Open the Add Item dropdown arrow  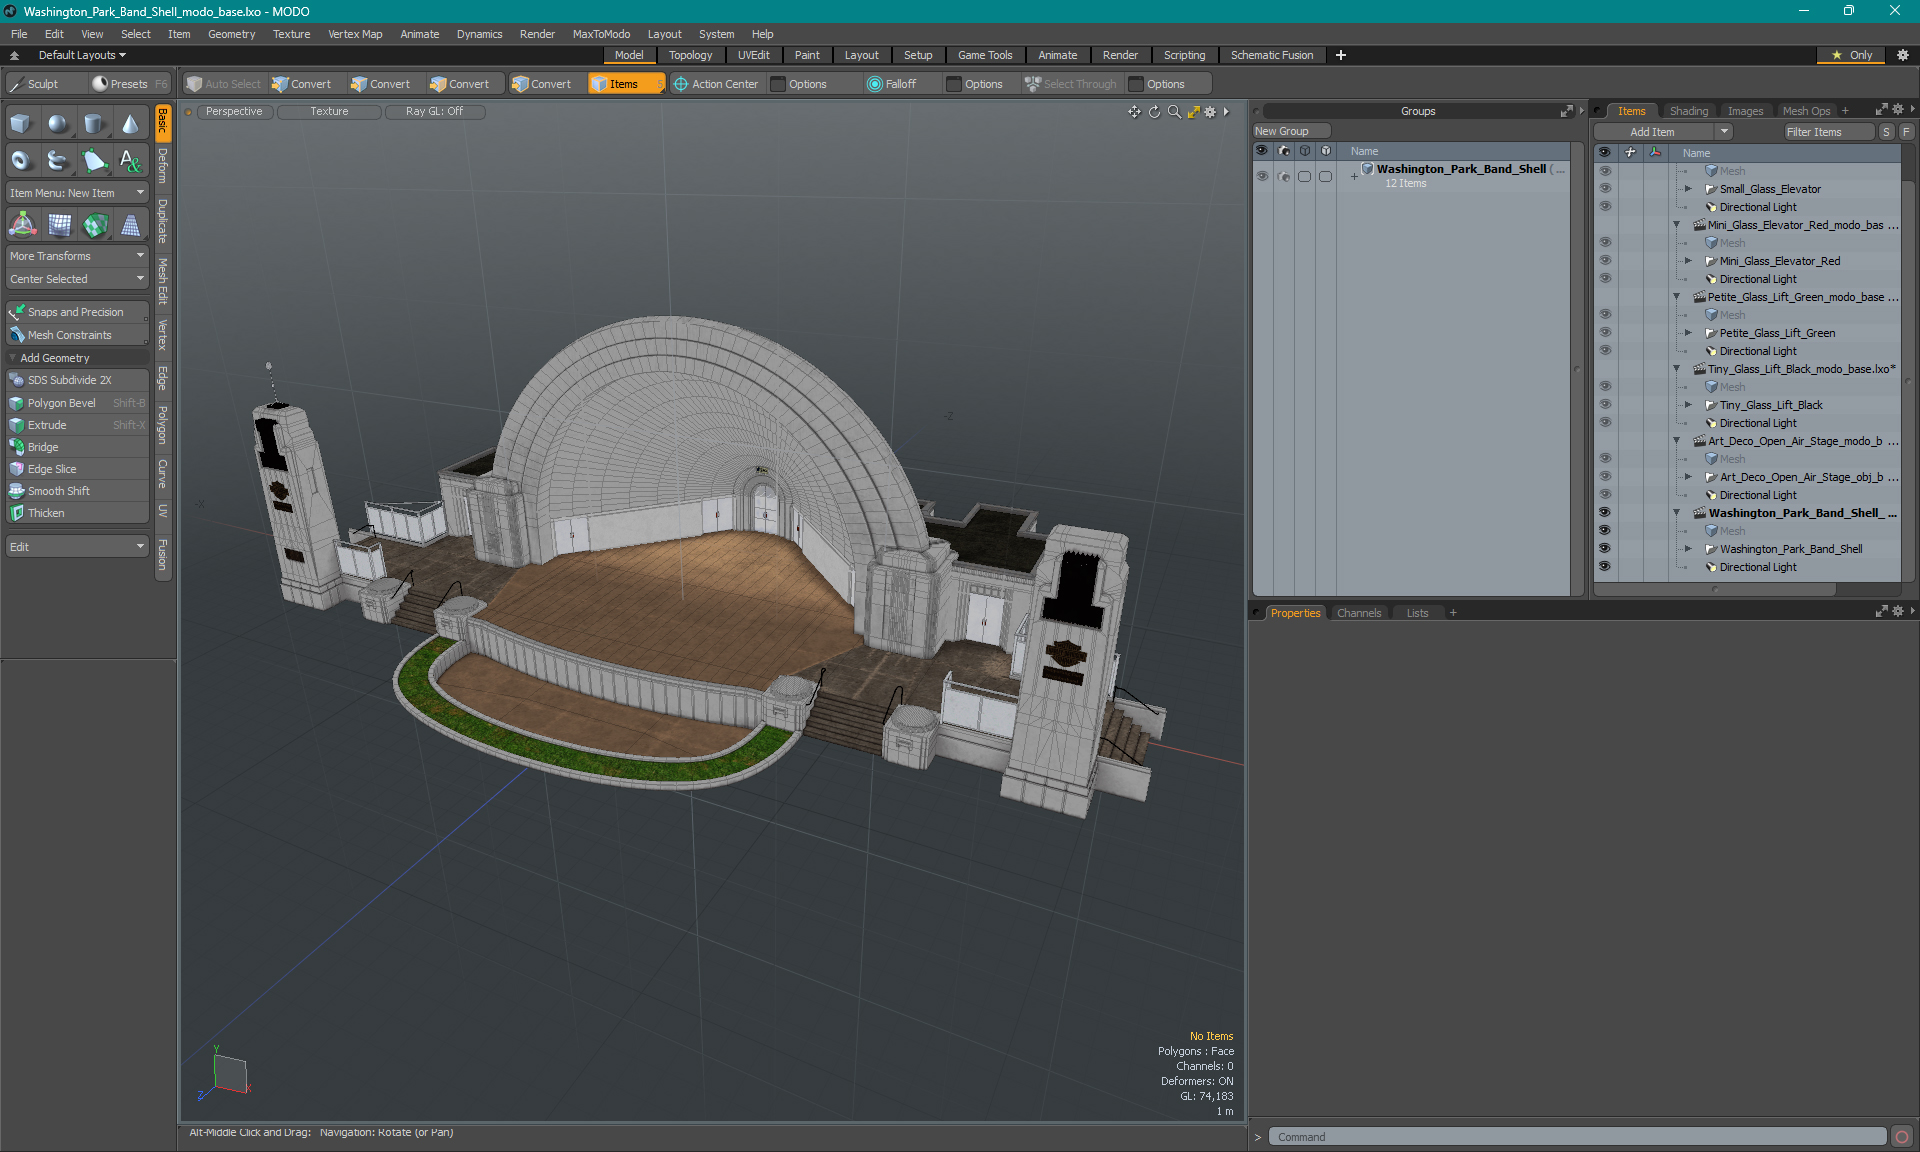pos(1724,132)
